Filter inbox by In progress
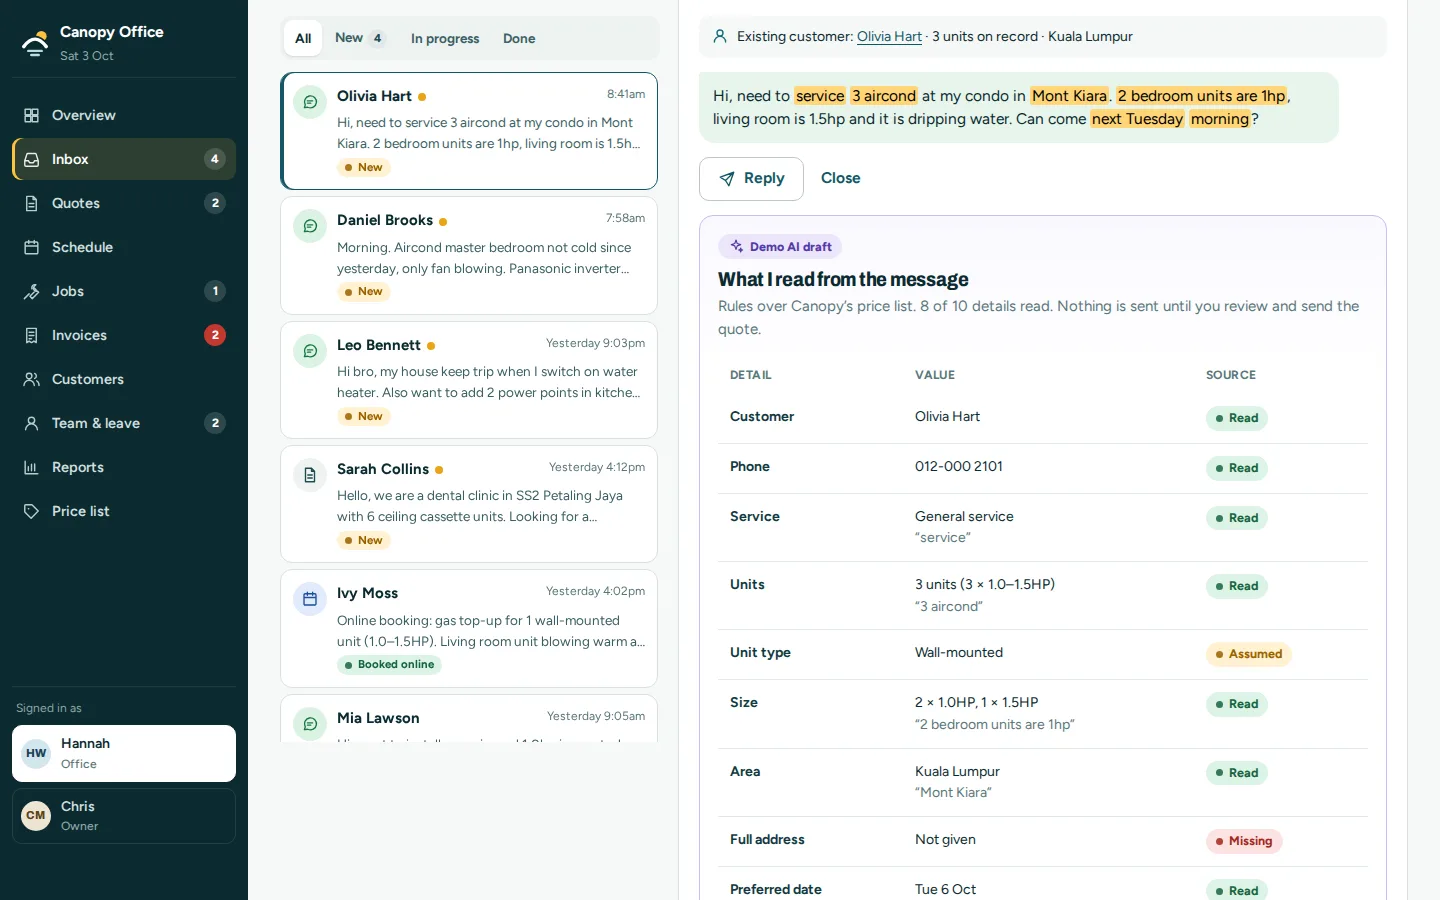This screenshot has height=900, width=1440. click(445, 38)
